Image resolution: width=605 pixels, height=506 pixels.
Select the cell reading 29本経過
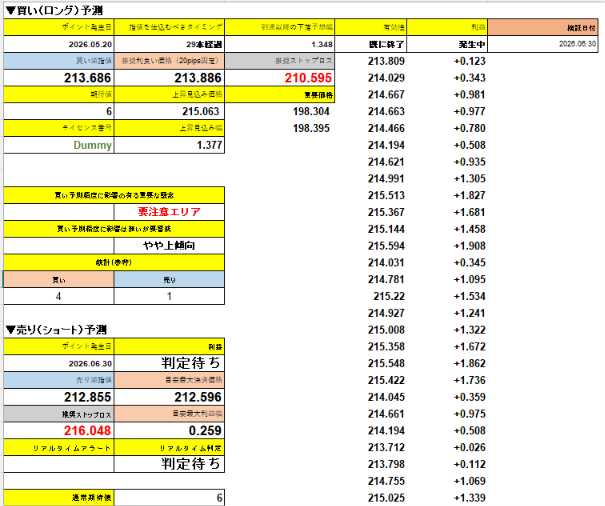click(169, 44)
